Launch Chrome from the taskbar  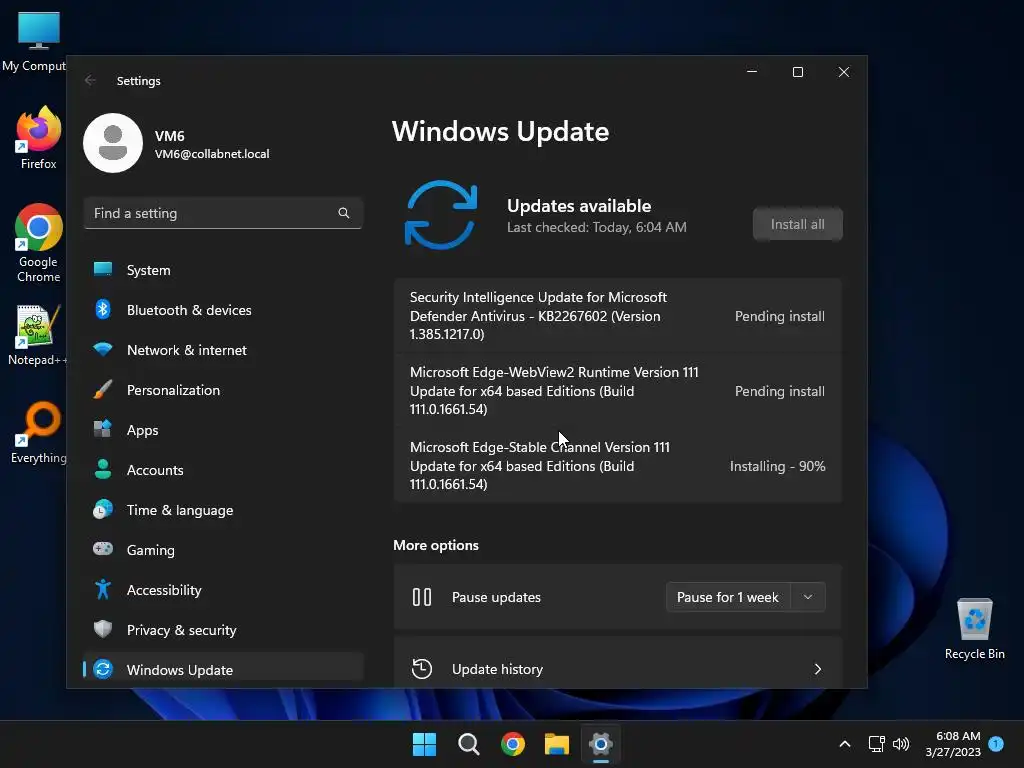[513, 744]
